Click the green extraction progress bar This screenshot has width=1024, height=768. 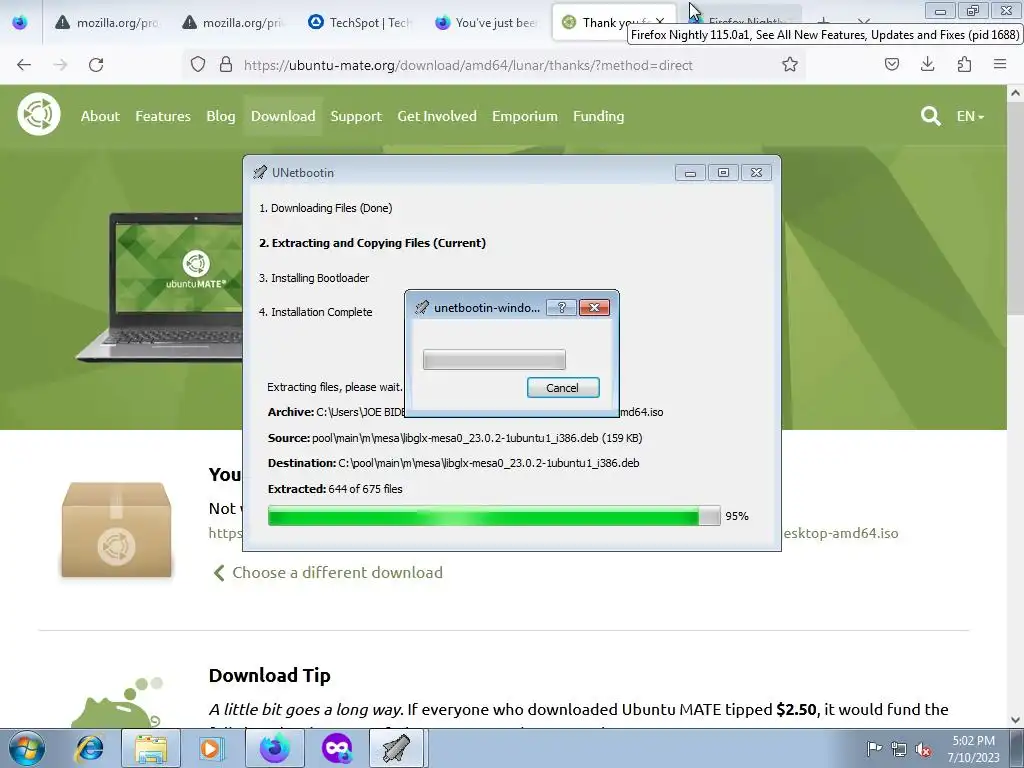tap(494, 516)
